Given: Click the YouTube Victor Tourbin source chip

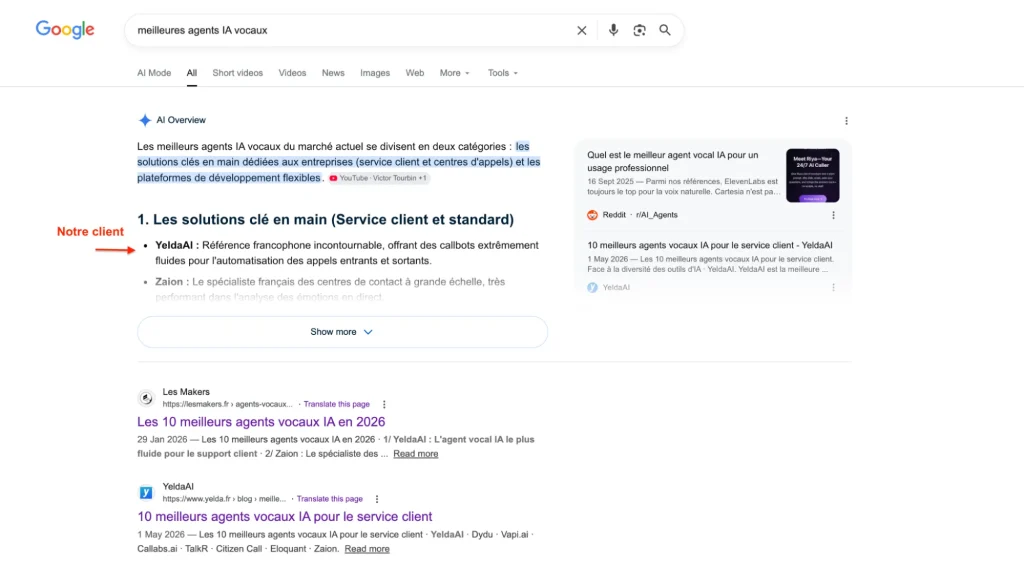Looking at the screenshot, I should point(379,178).
